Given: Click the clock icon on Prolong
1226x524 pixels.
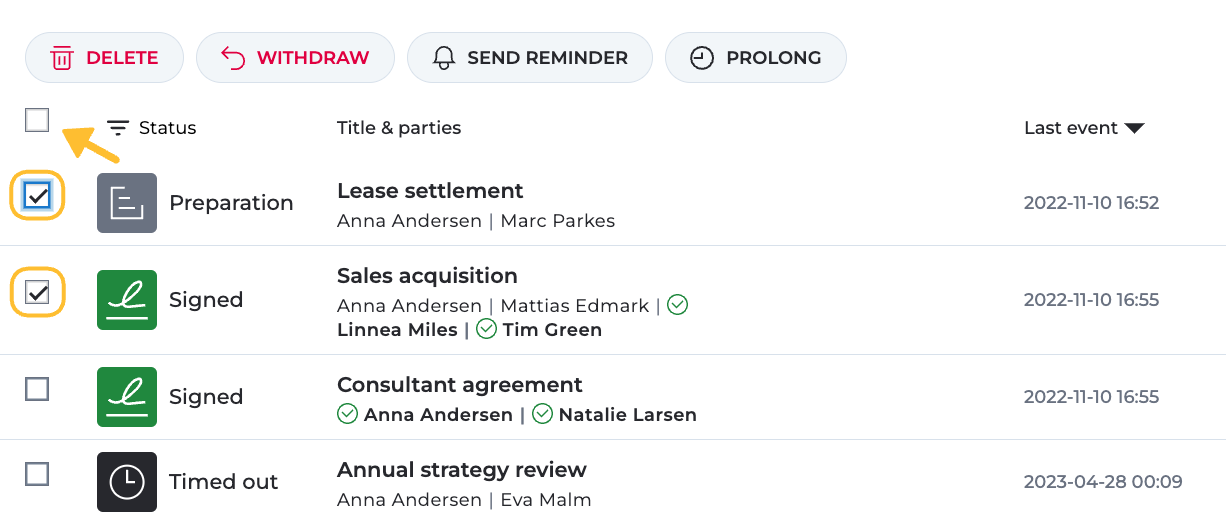Looking at the screenshot, I should click(x=702, y=58).
